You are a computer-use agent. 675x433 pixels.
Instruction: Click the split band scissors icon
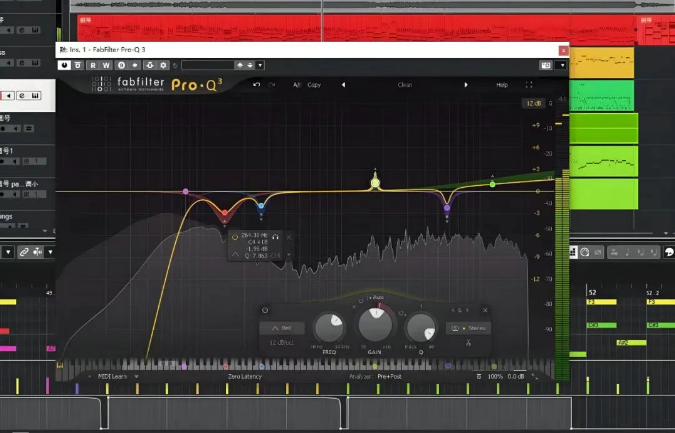[x=468, y=343]
